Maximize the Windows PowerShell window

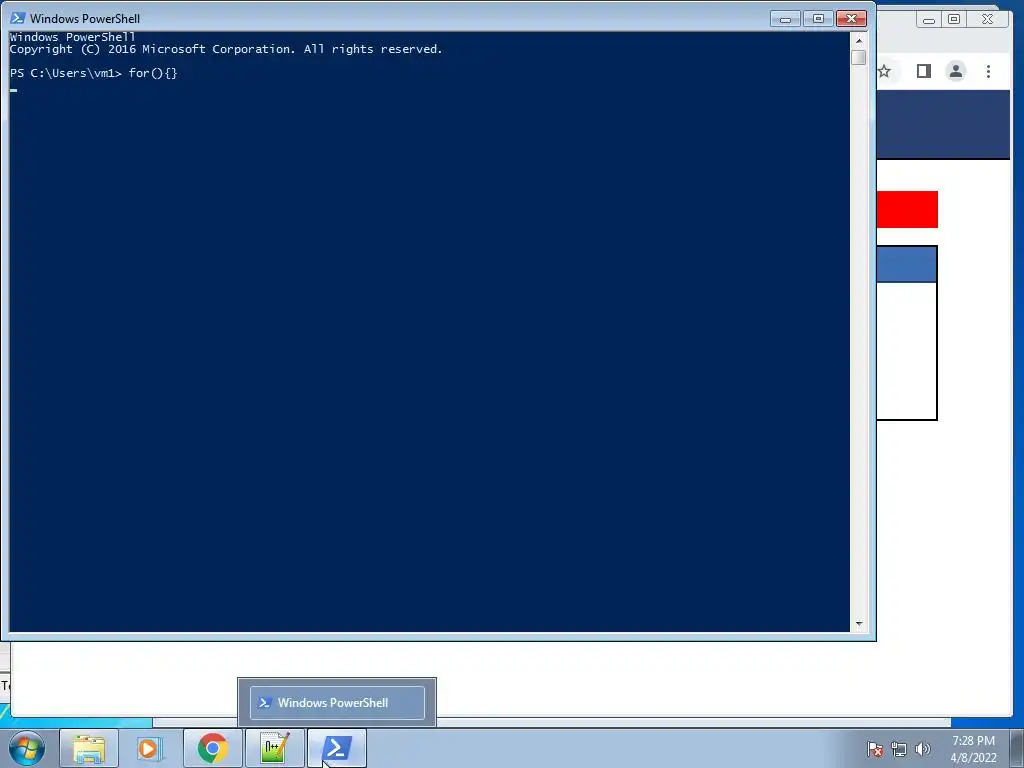[x=818, y=19]
